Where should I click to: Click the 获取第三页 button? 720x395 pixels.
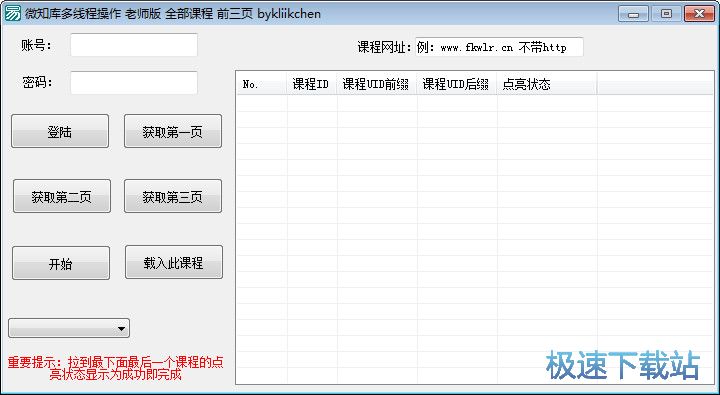pos(173,196)
